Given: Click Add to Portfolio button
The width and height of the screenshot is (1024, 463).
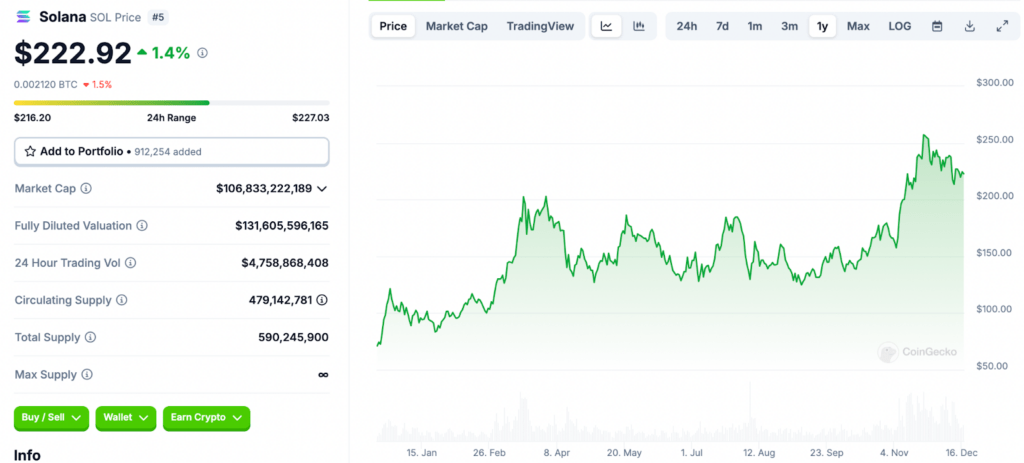Looking at the screenshot, I should pyautogui.click(x=171, y=151).
